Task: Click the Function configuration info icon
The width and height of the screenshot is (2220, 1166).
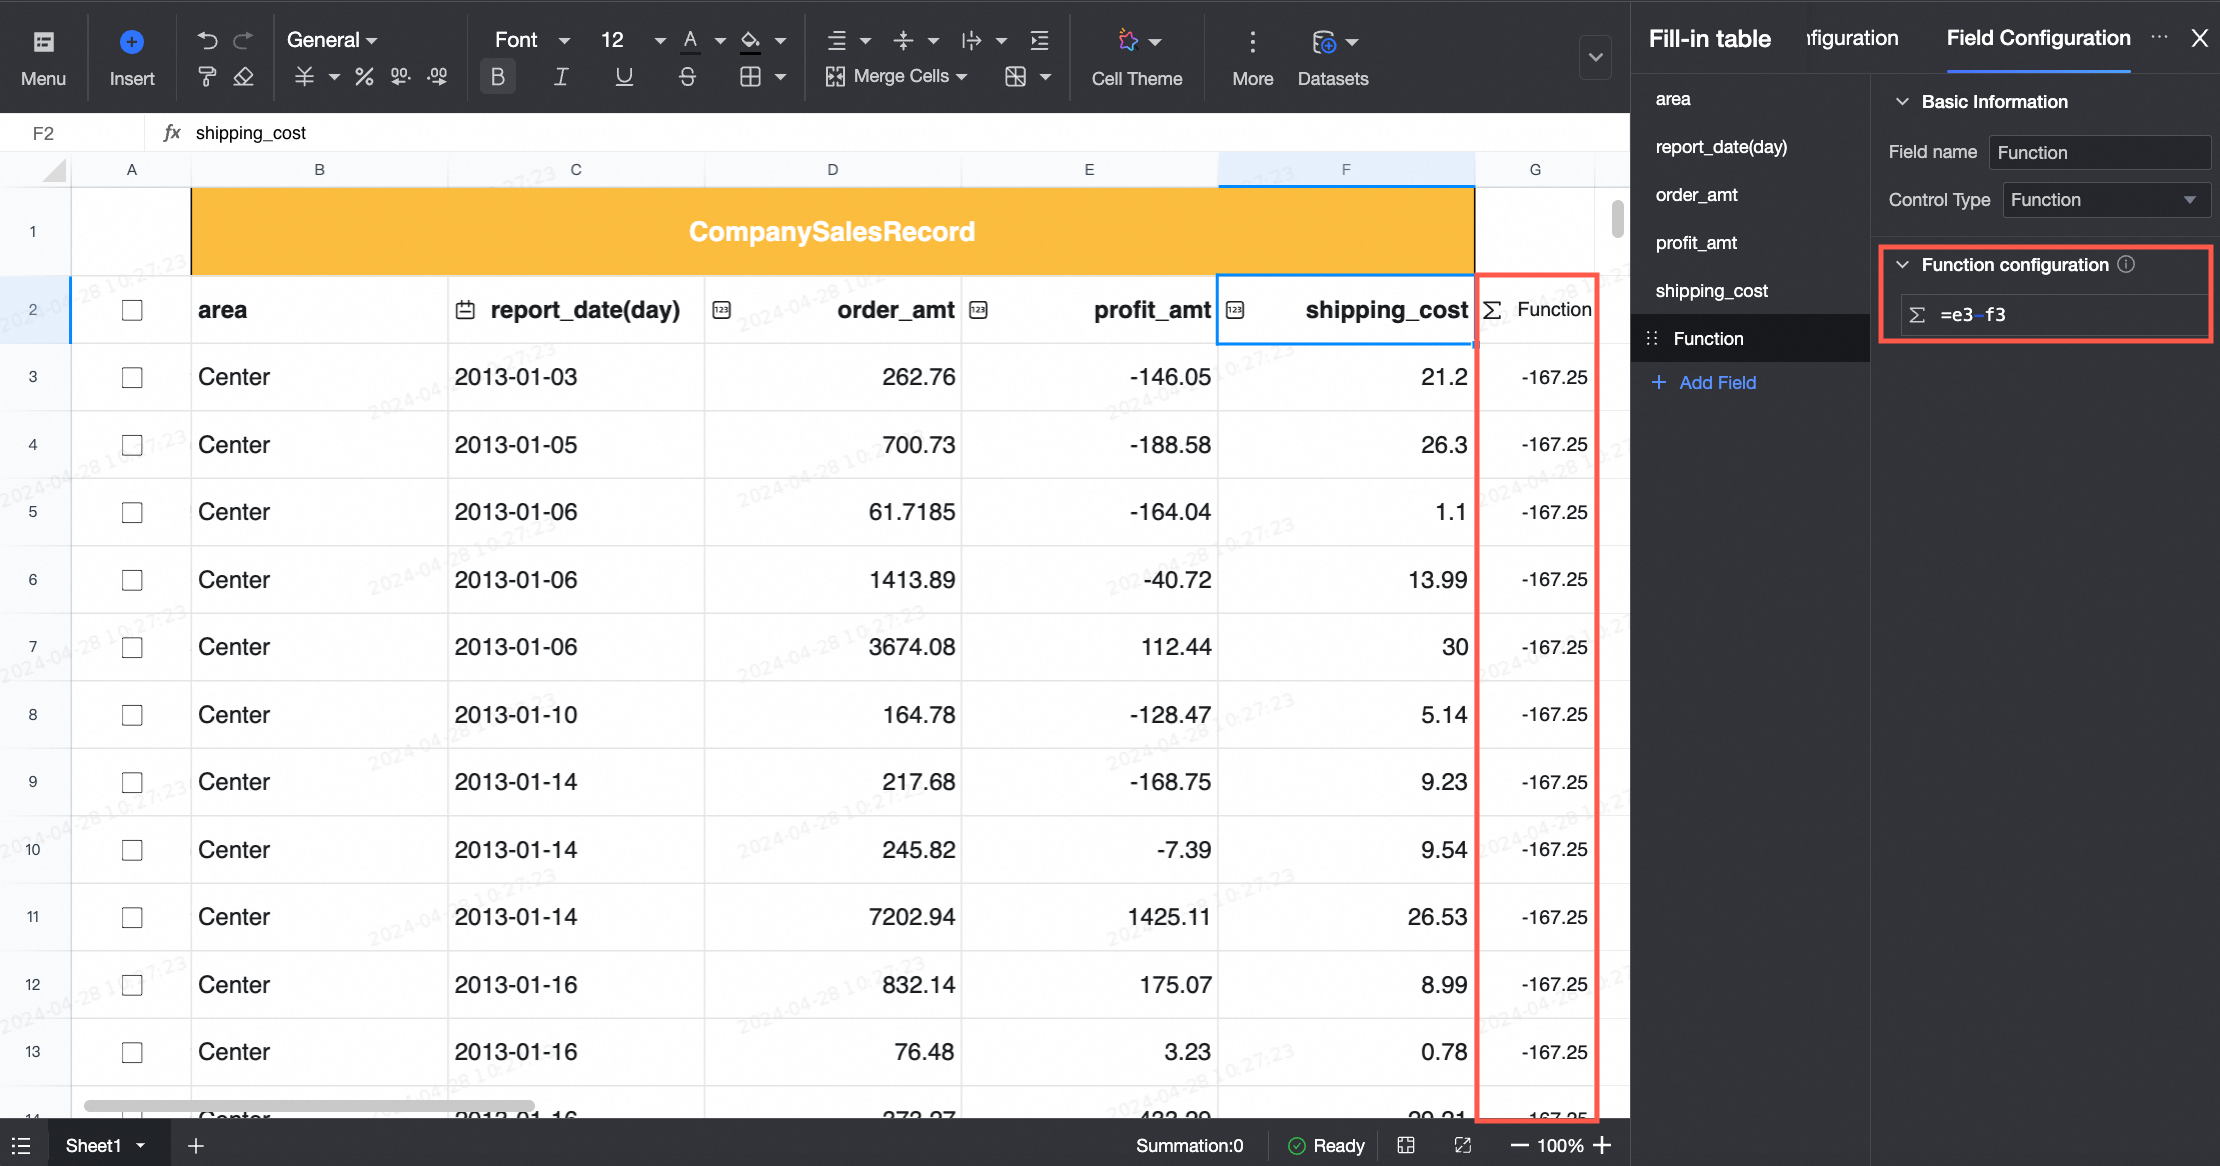Action: (x=2126, y=264)
